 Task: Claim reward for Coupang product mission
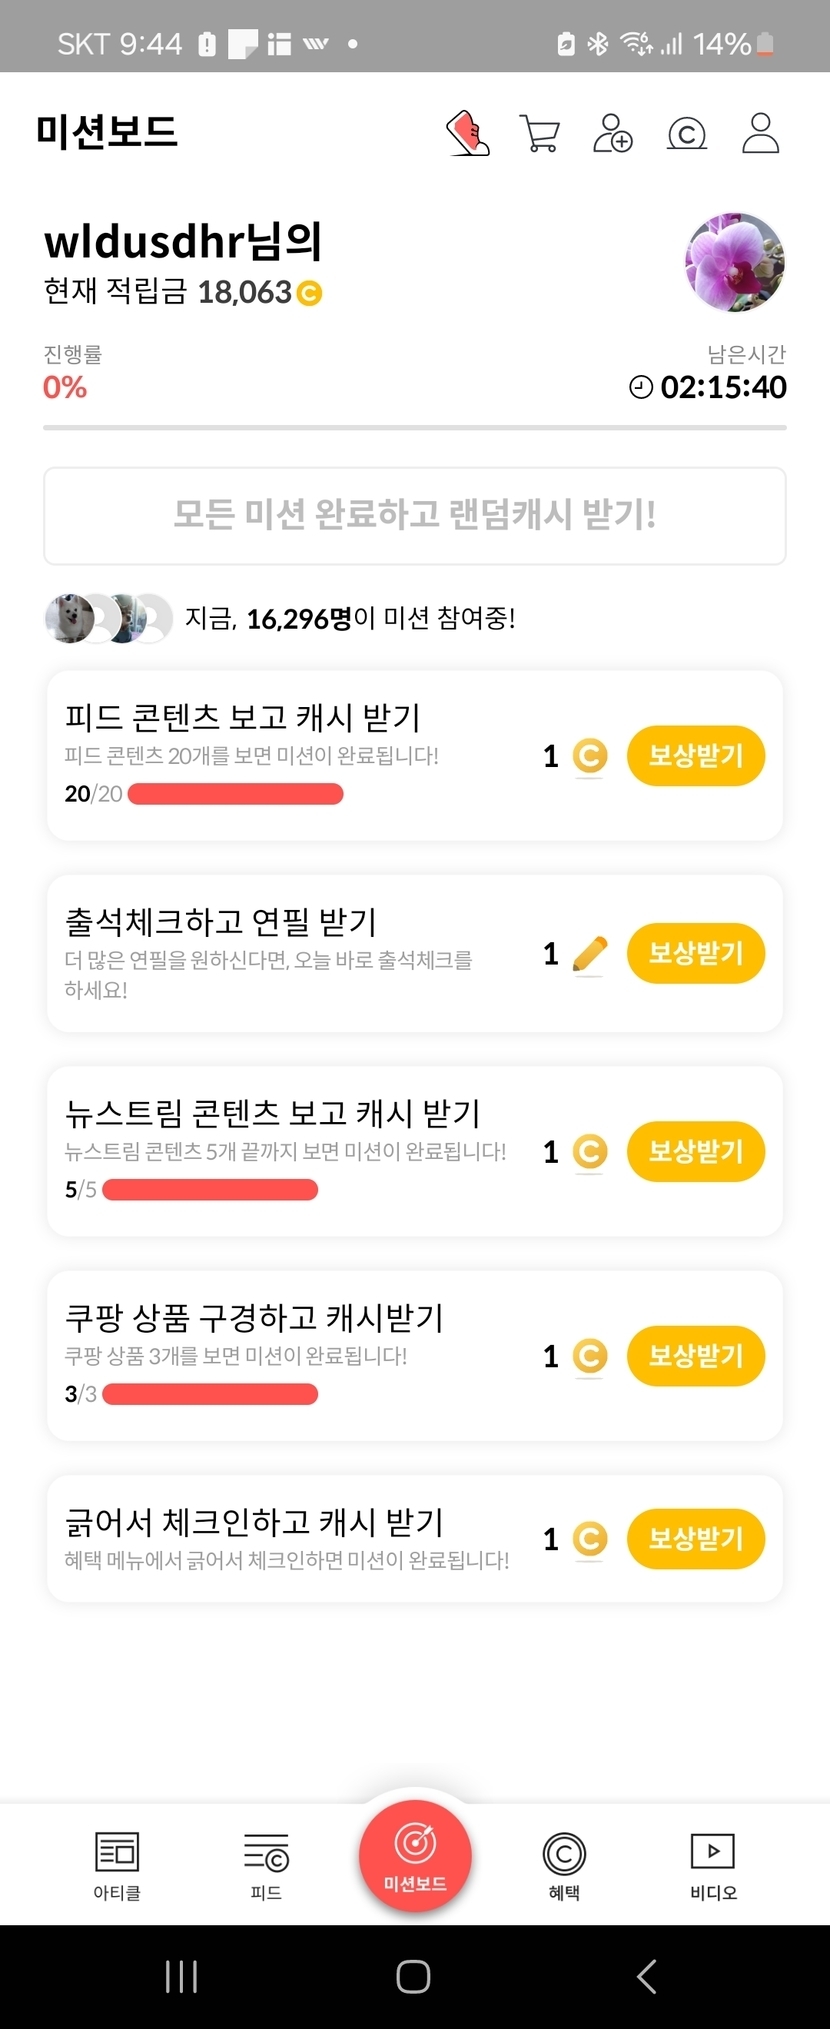[695, 1356]
